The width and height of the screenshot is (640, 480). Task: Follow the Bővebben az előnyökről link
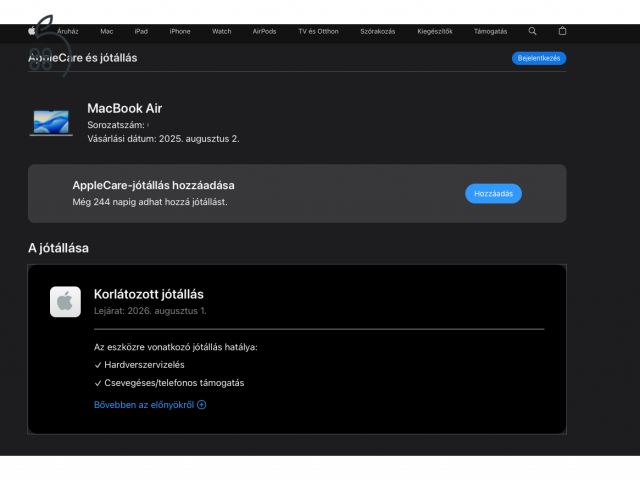(x=144, y=405)
